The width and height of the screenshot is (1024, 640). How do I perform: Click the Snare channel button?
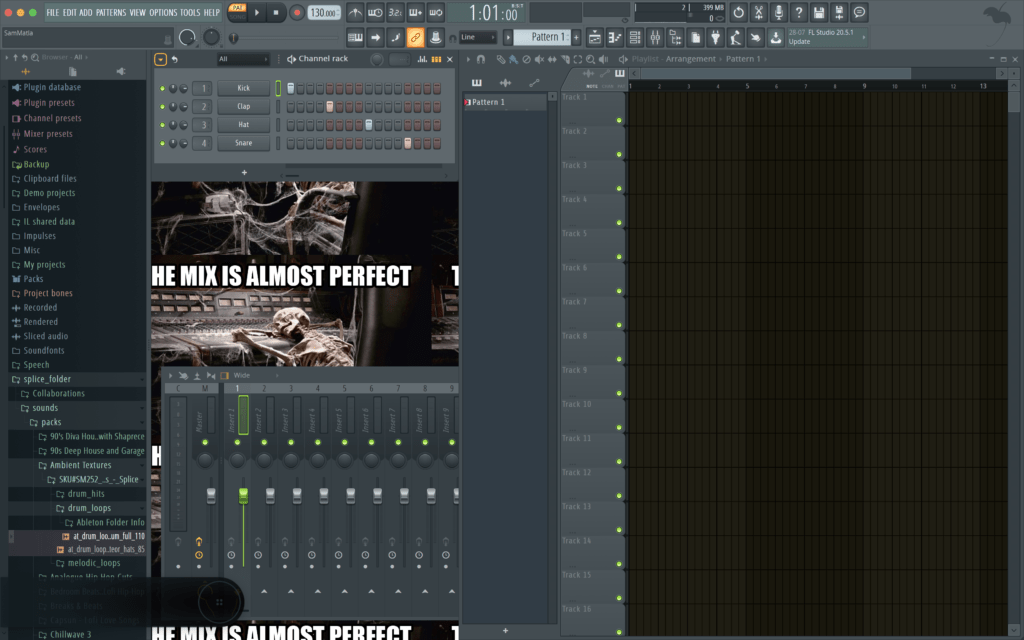(x=244, y=143)
